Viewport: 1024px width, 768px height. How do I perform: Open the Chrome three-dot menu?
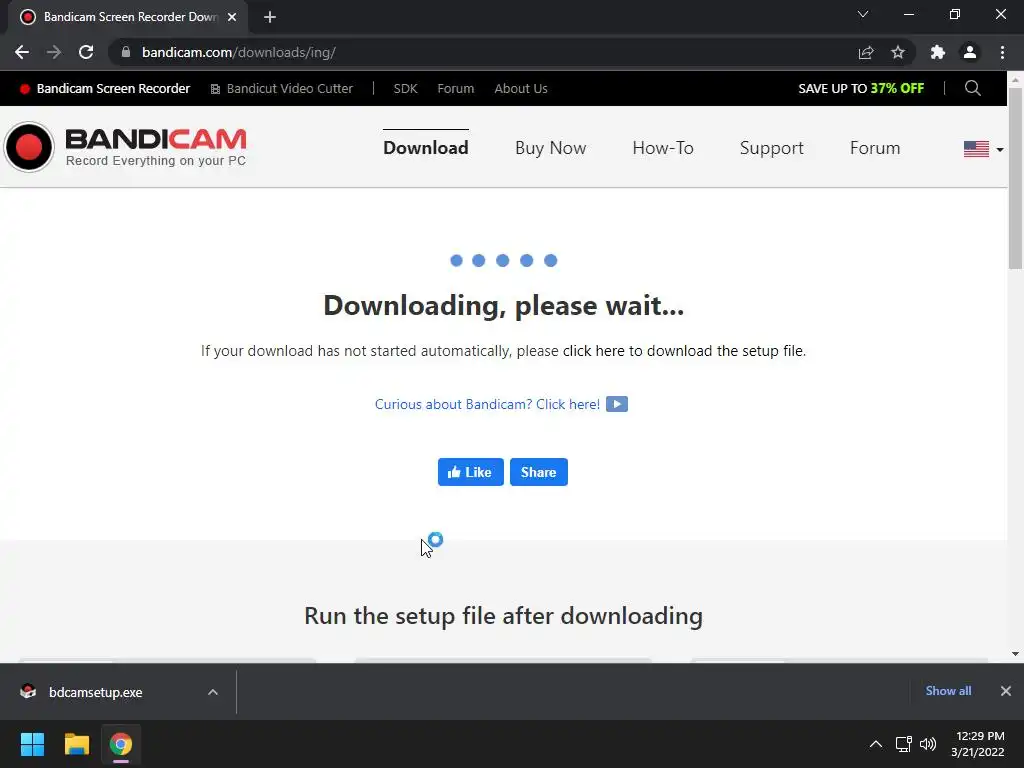tap(1002, 52)
